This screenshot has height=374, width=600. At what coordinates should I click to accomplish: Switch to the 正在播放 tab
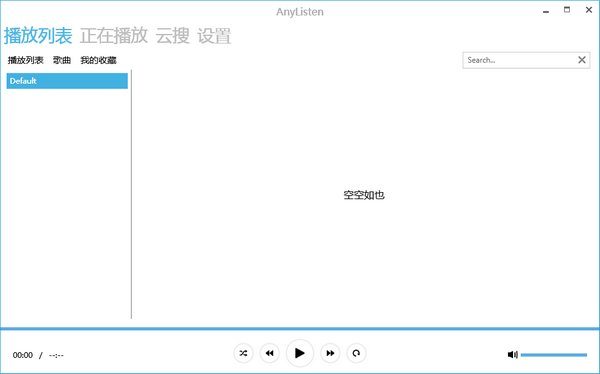[114, 36]
